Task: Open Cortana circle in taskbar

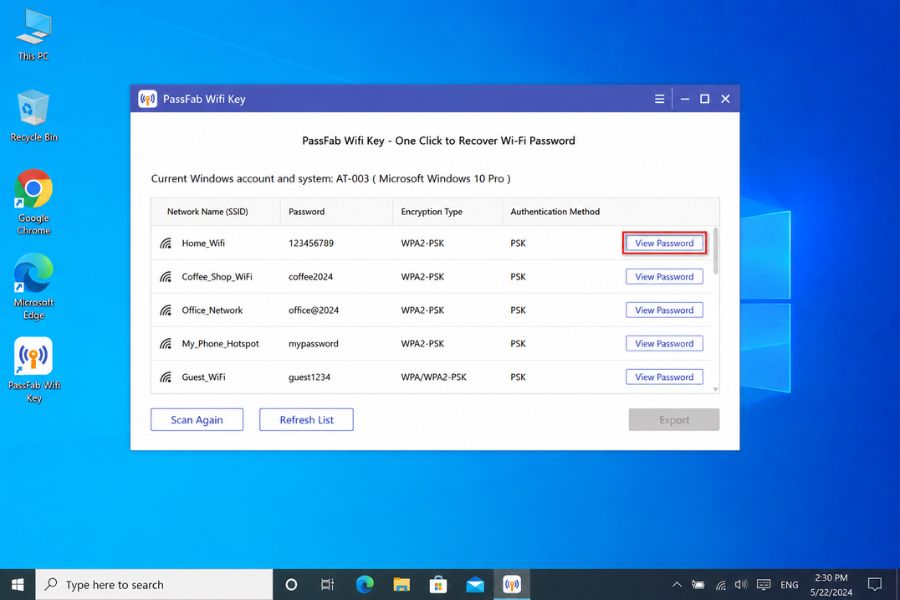Action: [x=291, y=584]
